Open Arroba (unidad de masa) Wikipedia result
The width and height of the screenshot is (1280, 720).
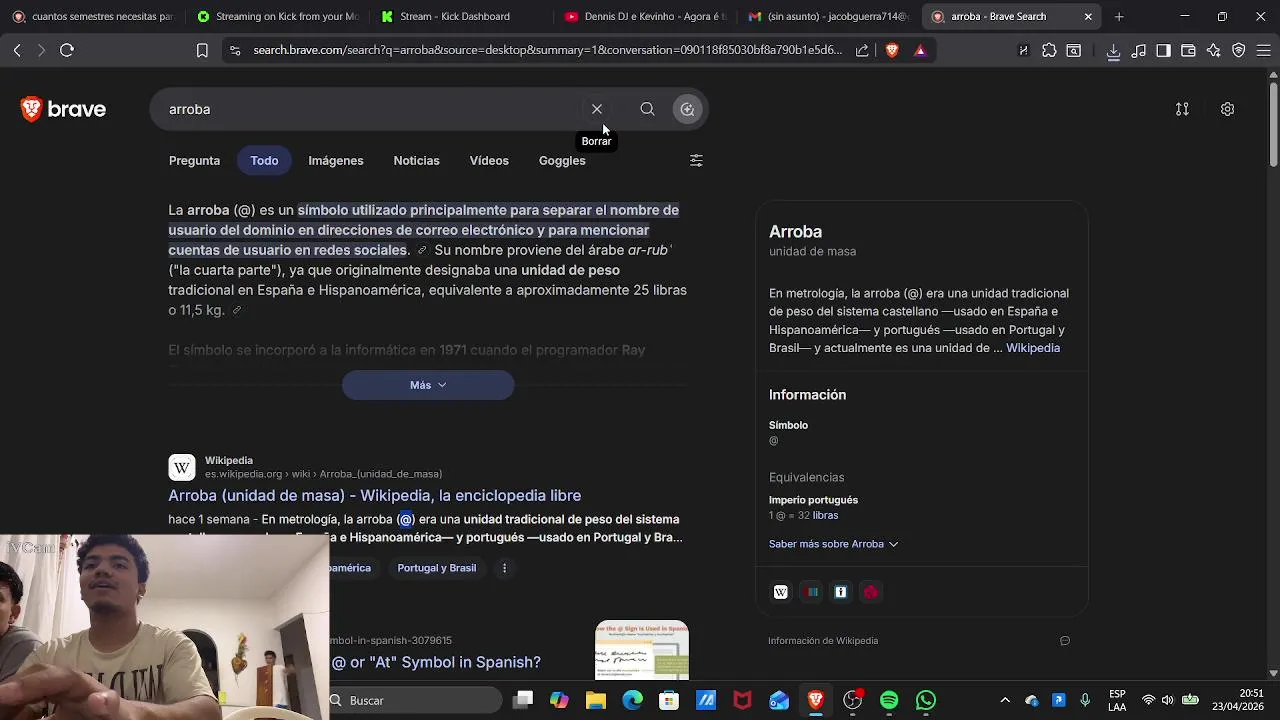374,495
